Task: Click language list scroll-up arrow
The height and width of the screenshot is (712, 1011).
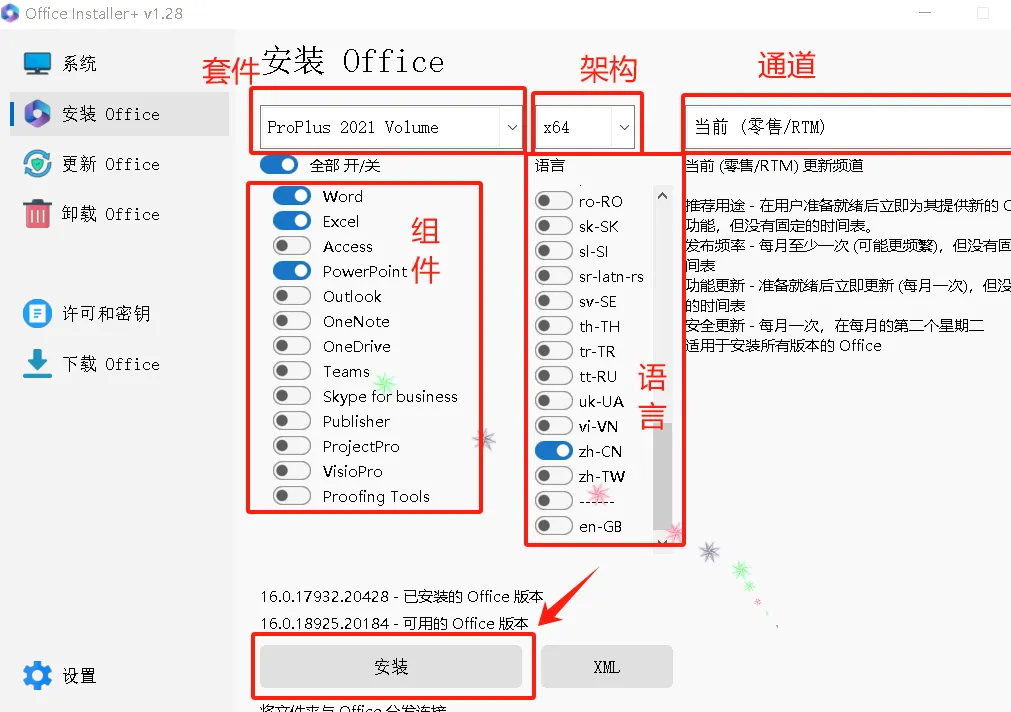Action: (x=662, y=195)
